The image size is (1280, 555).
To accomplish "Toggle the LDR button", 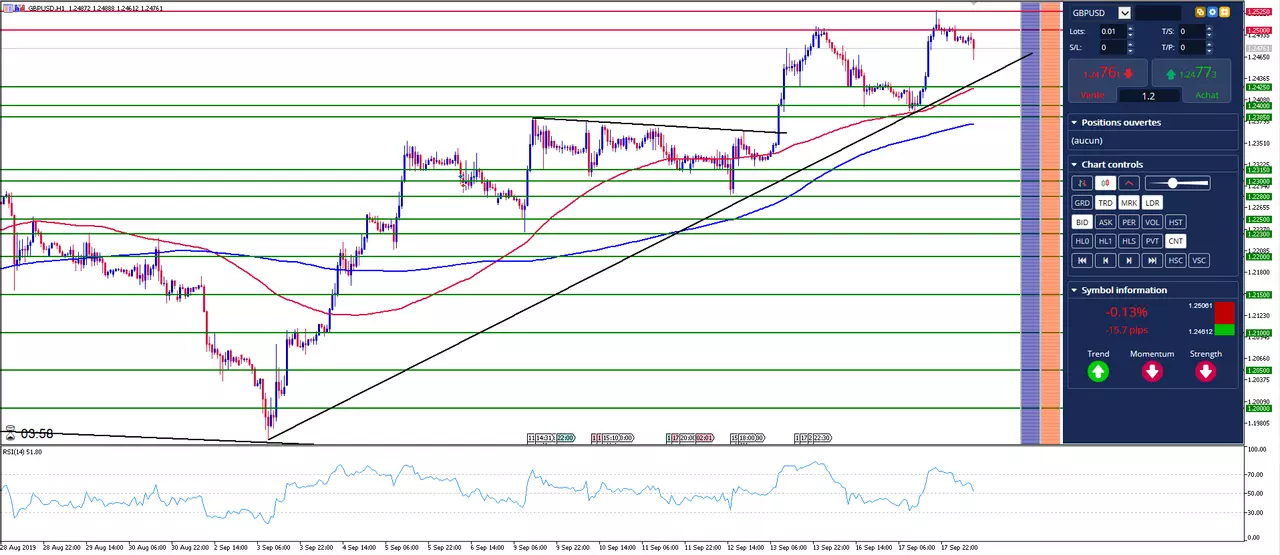I will pos(1152,203).
